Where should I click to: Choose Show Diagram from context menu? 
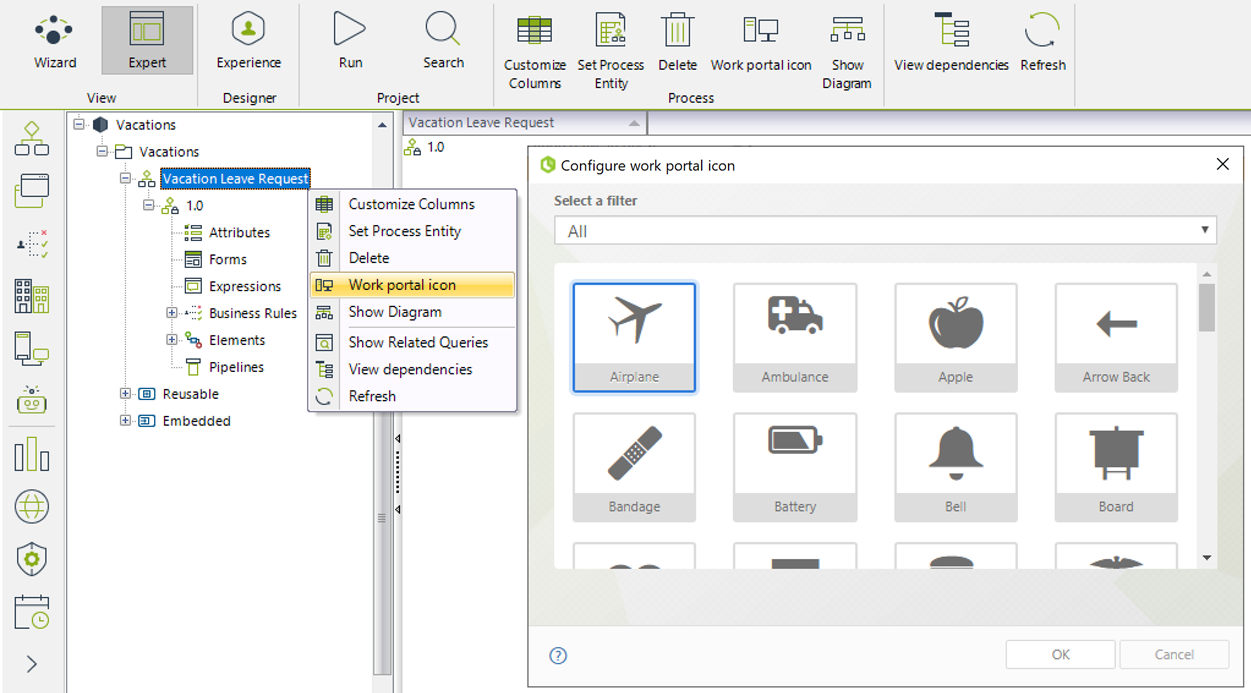412,312
